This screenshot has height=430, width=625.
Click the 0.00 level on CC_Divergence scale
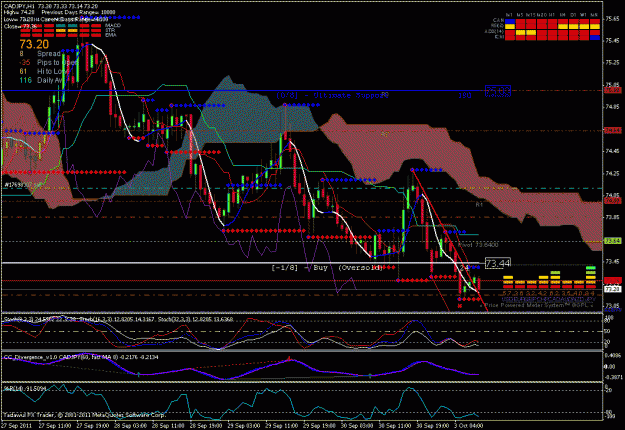tap(610, 367)
